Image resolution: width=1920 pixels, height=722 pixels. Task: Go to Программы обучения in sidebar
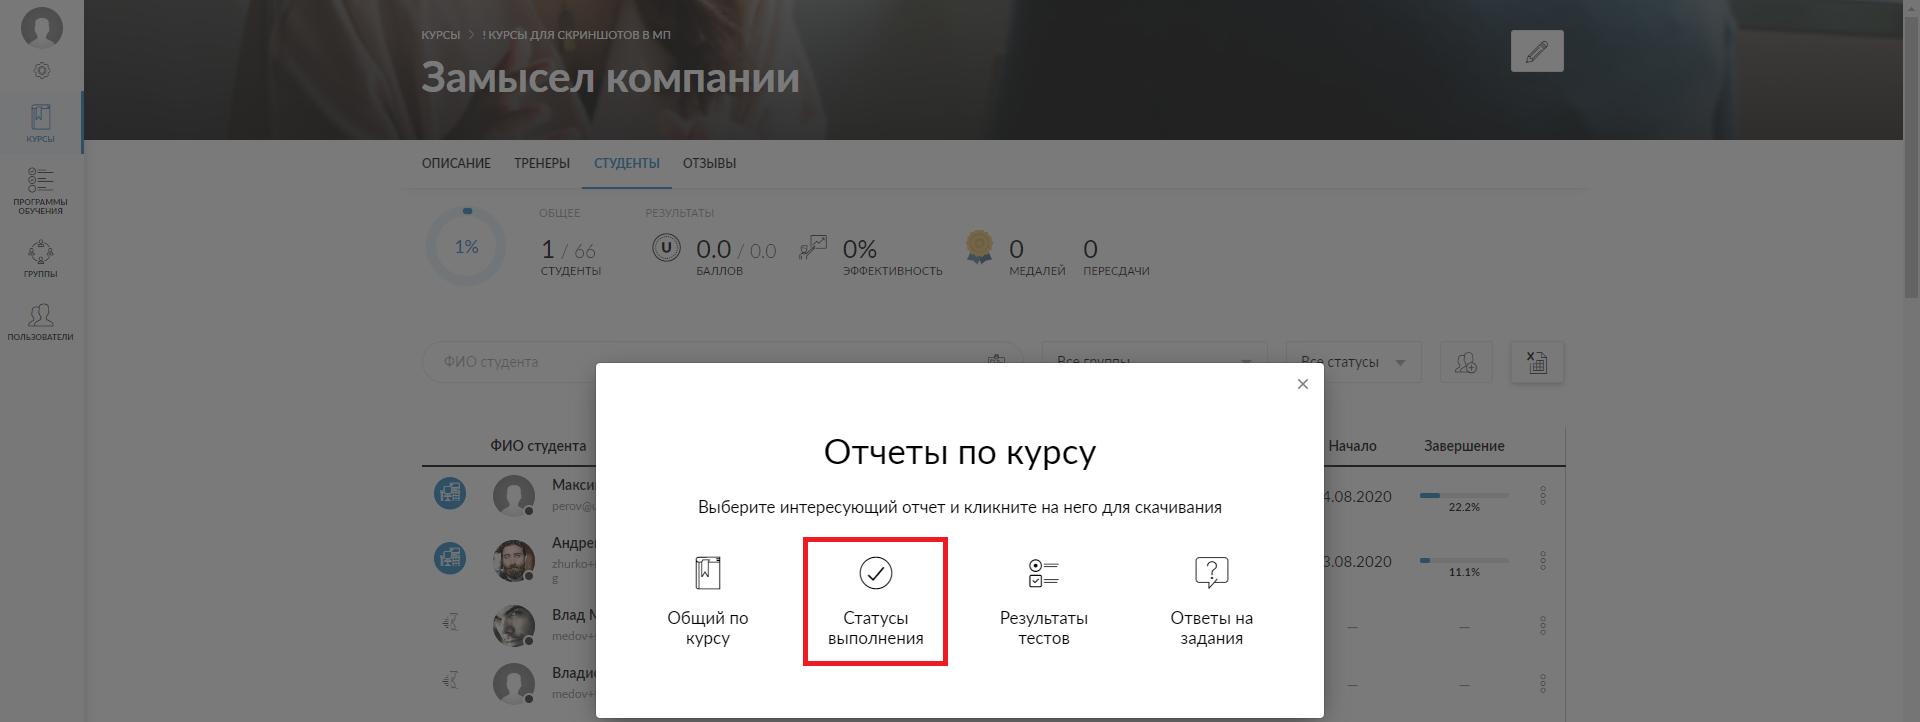coord(41,190)
